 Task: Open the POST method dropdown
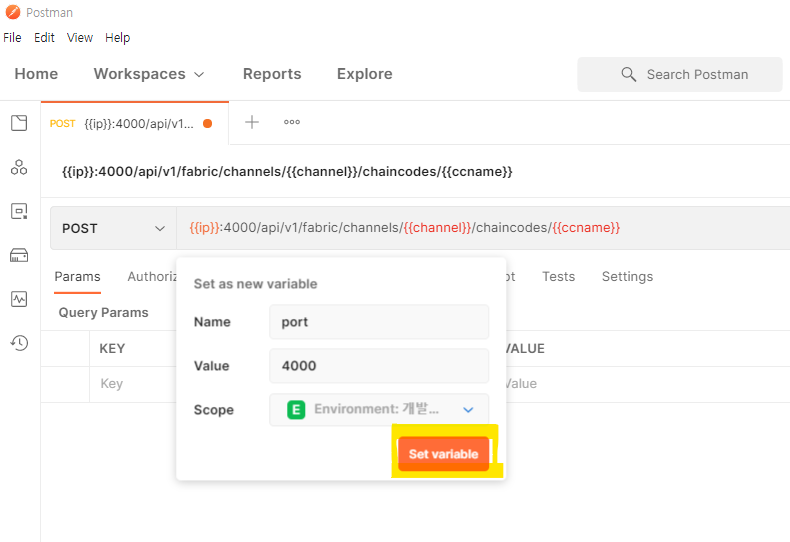point(113,228)
